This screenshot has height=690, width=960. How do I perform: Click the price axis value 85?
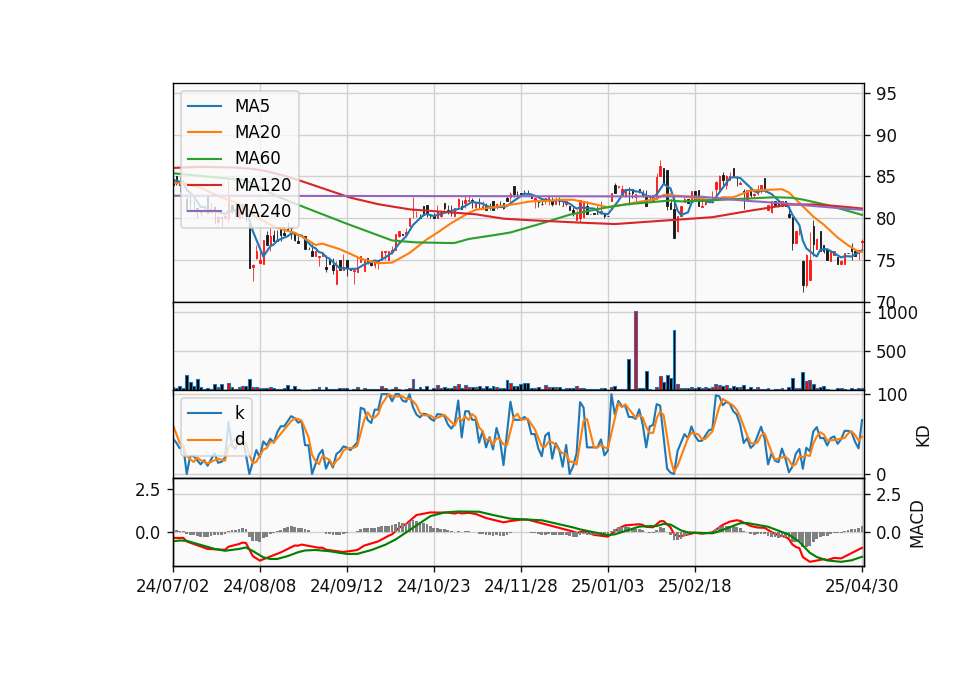[x=886, y=178]
